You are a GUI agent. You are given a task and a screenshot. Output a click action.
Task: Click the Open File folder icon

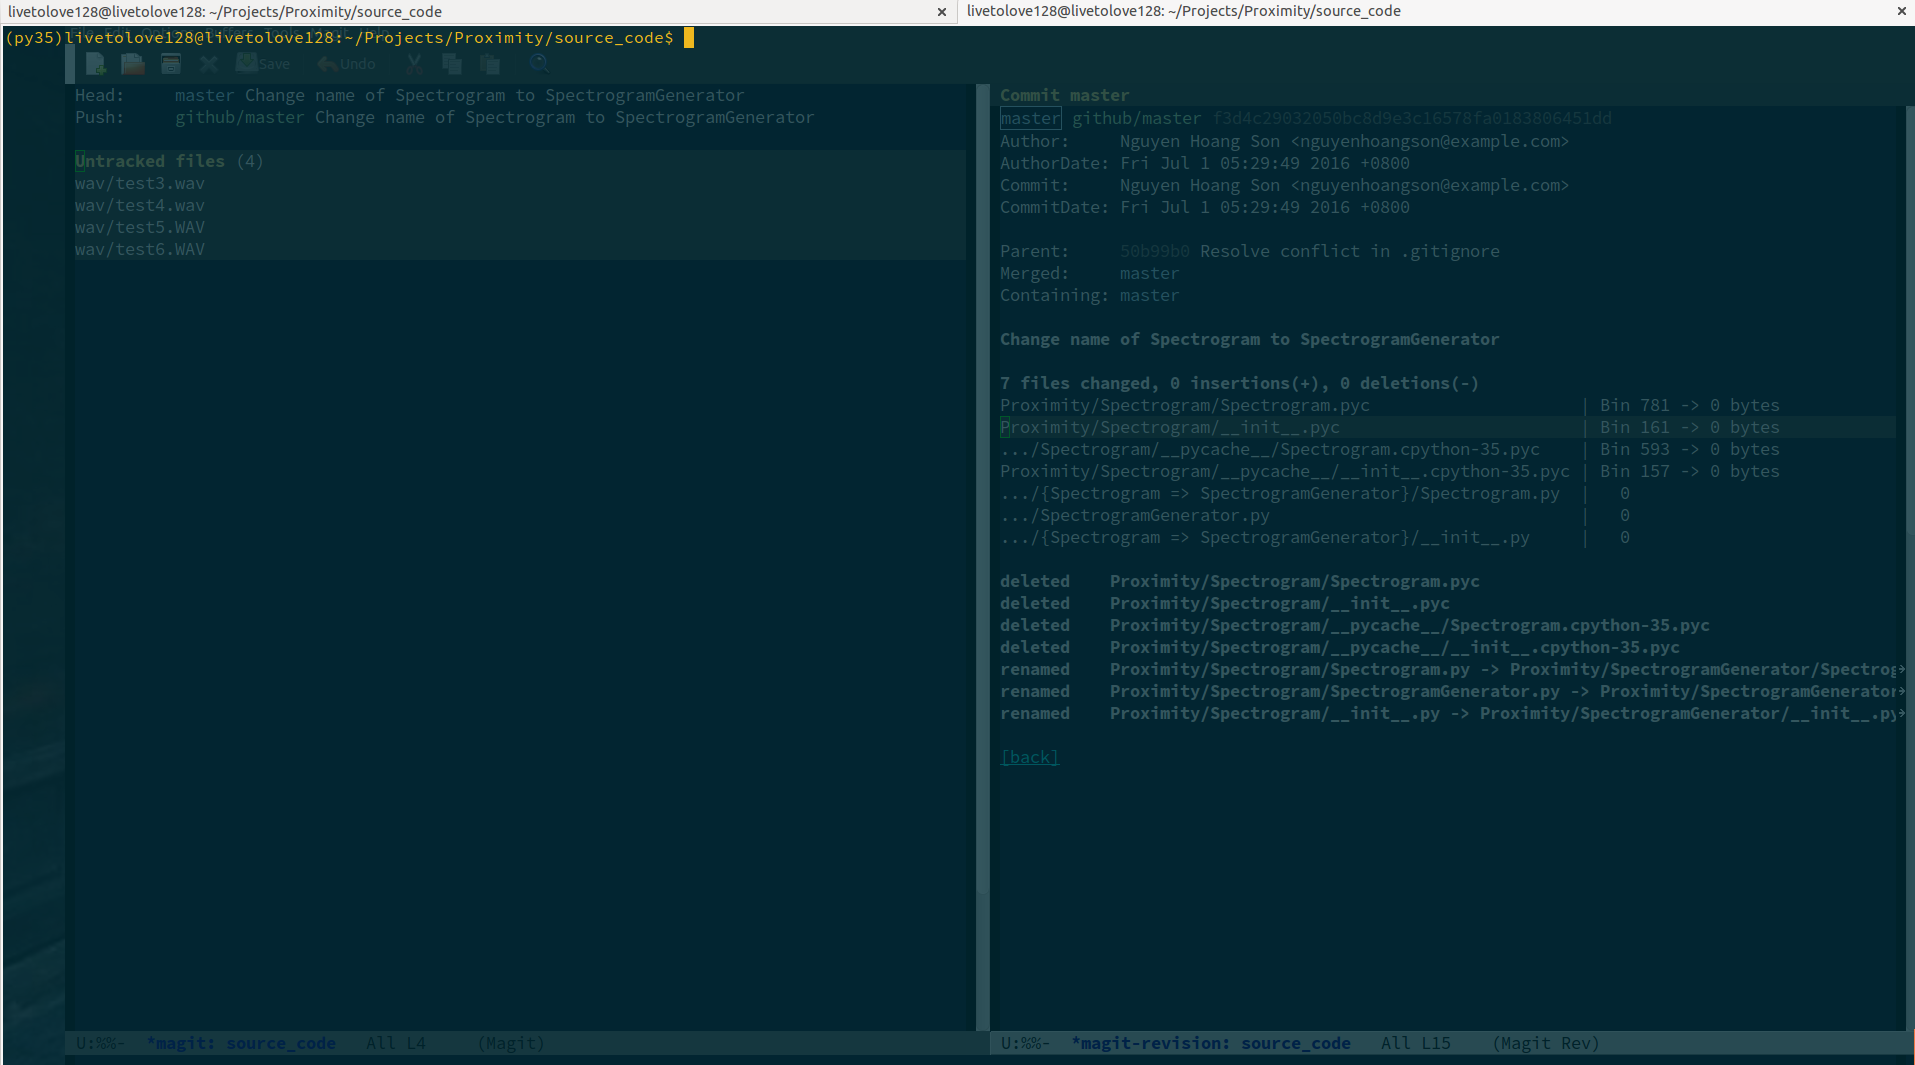point(133,64)
